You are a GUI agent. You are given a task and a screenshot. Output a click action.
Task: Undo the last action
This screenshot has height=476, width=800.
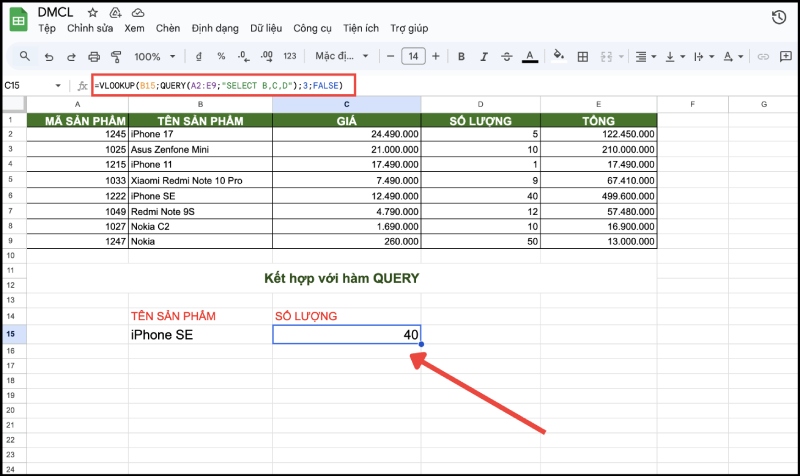tap(49, 57)
